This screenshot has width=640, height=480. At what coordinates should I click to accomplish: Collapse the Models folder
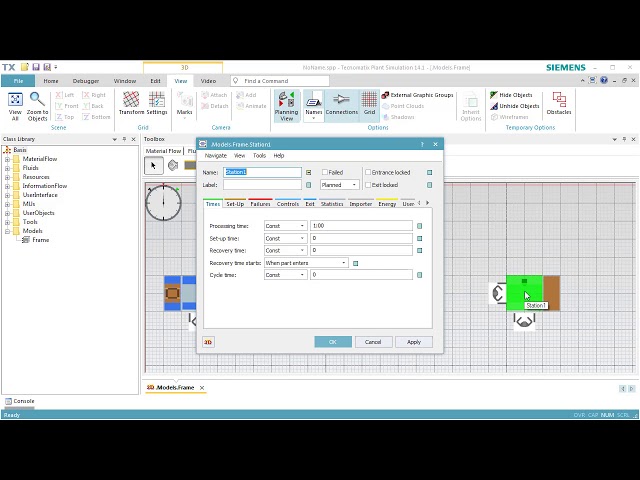point(7,231)
